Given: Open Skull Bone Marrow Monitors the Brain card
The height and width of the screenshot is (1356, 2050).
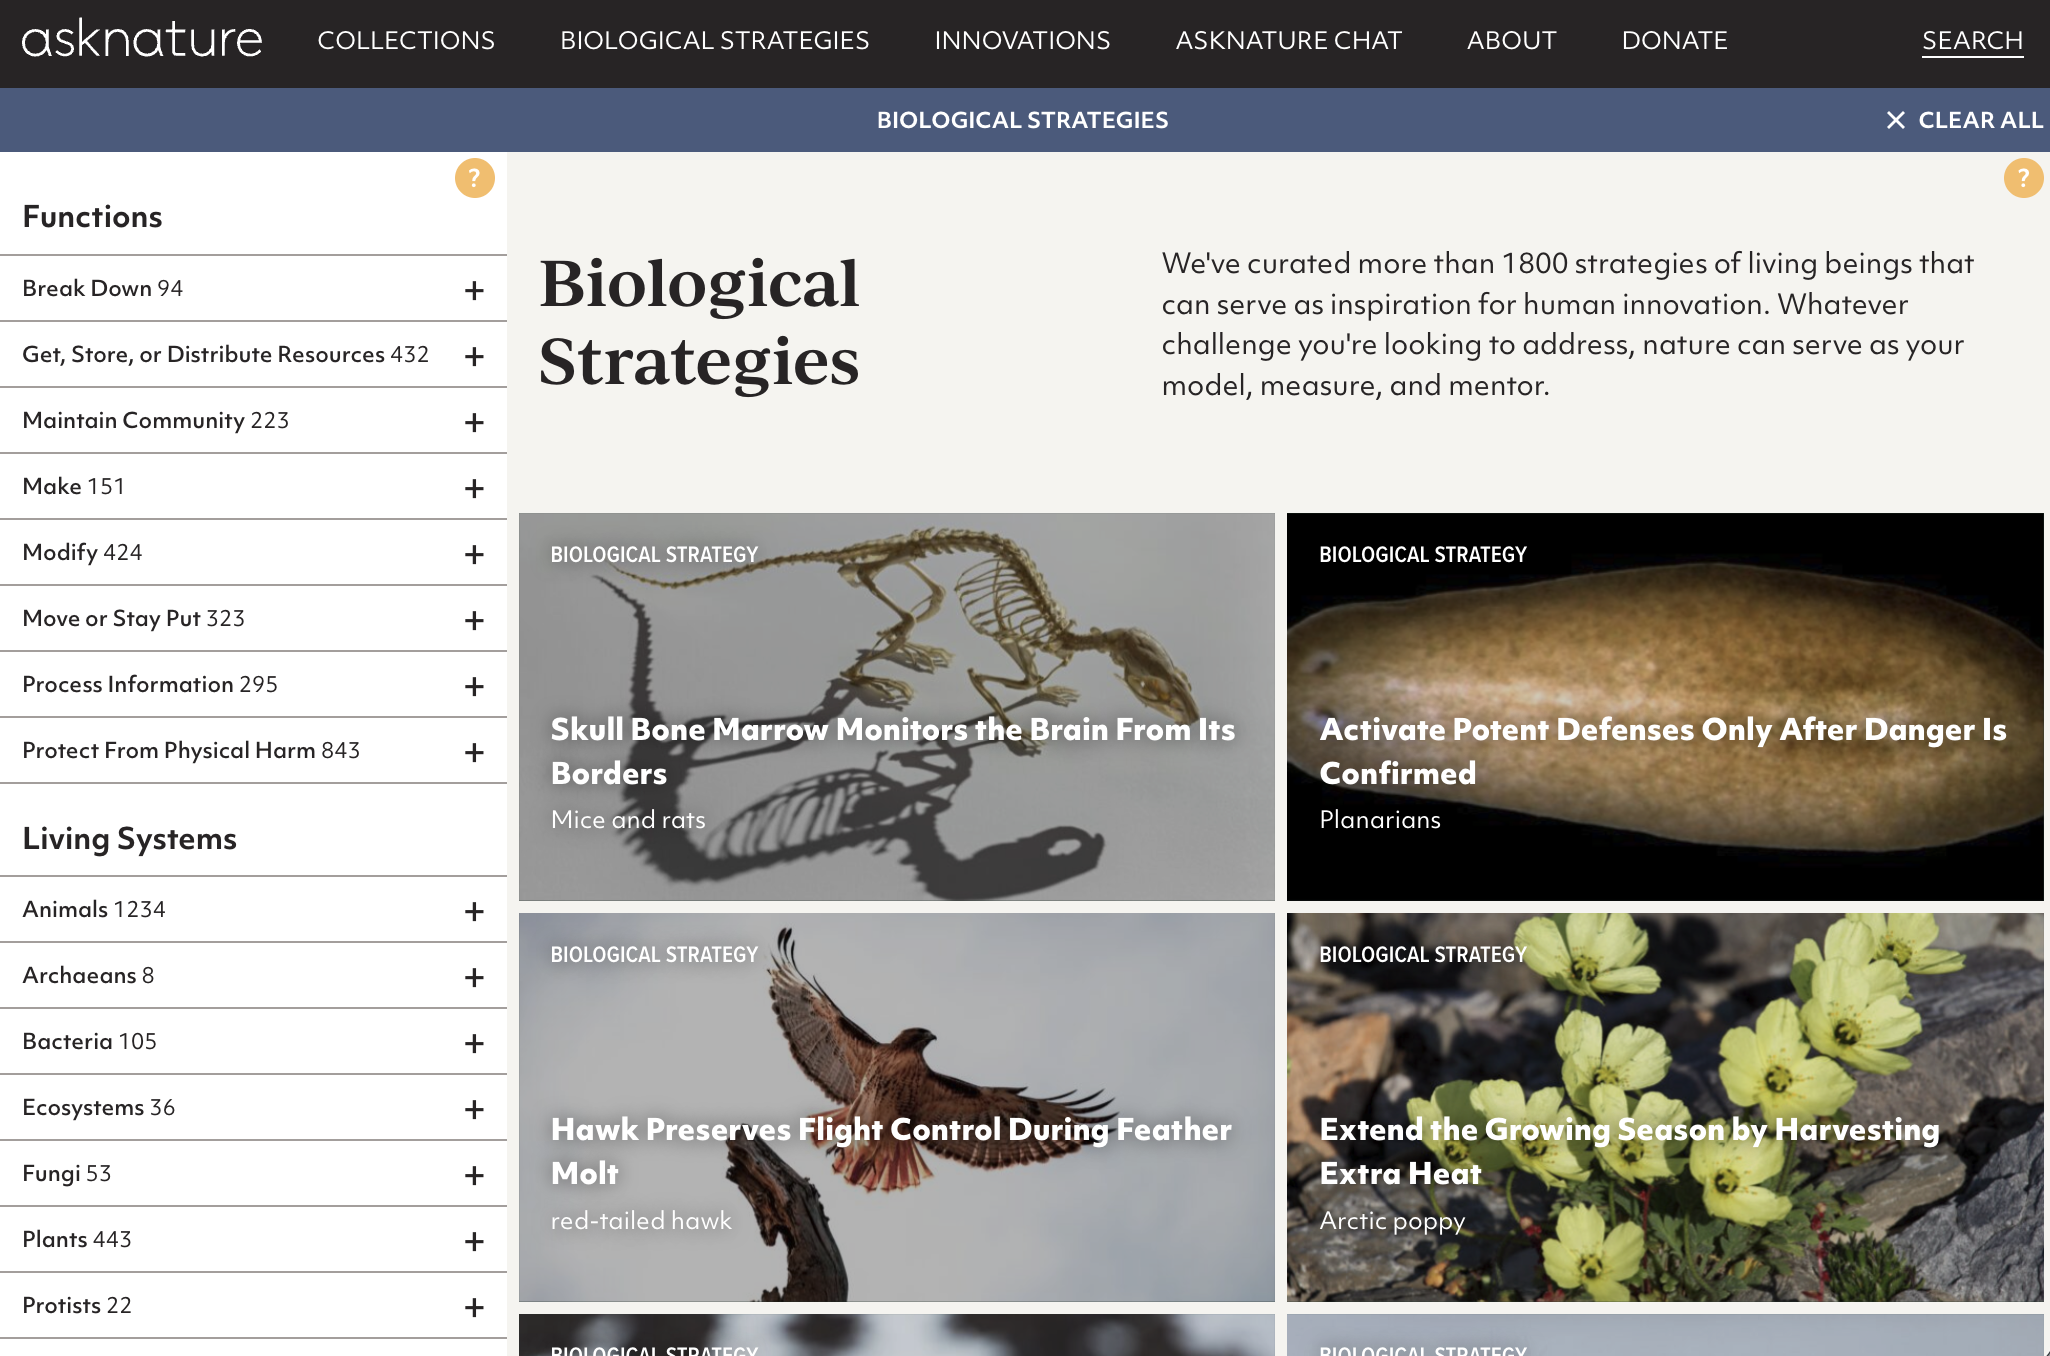Looking at the screenshot, I should pyautogui.click(x=896, y=707).
